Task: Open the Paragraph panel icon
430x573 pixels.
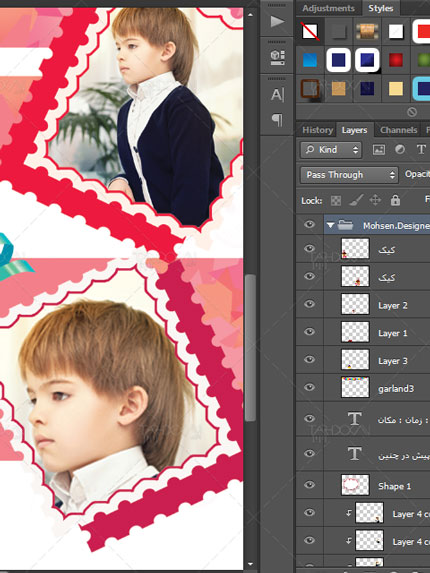Action: click(x=277, y=120)
